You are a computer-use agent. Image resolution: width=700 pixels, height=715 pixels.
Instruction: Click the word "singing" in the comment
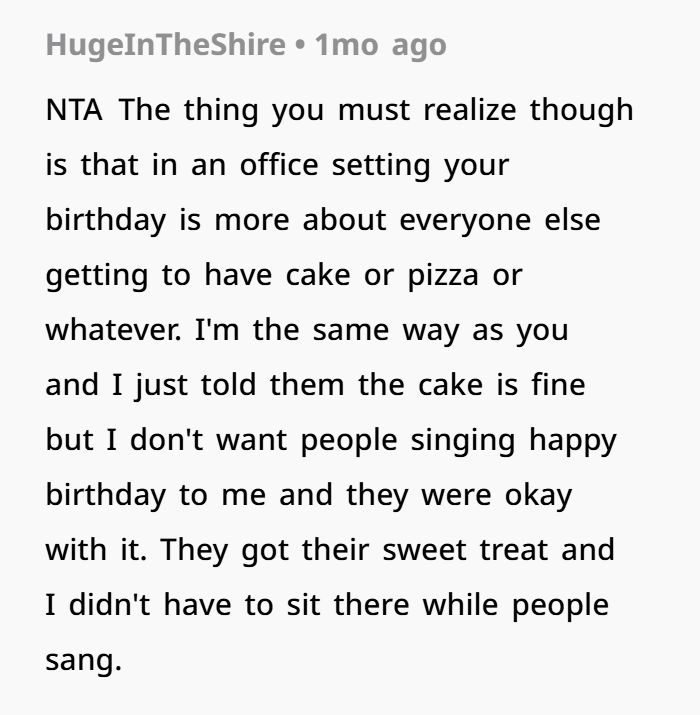pos(463,440)
